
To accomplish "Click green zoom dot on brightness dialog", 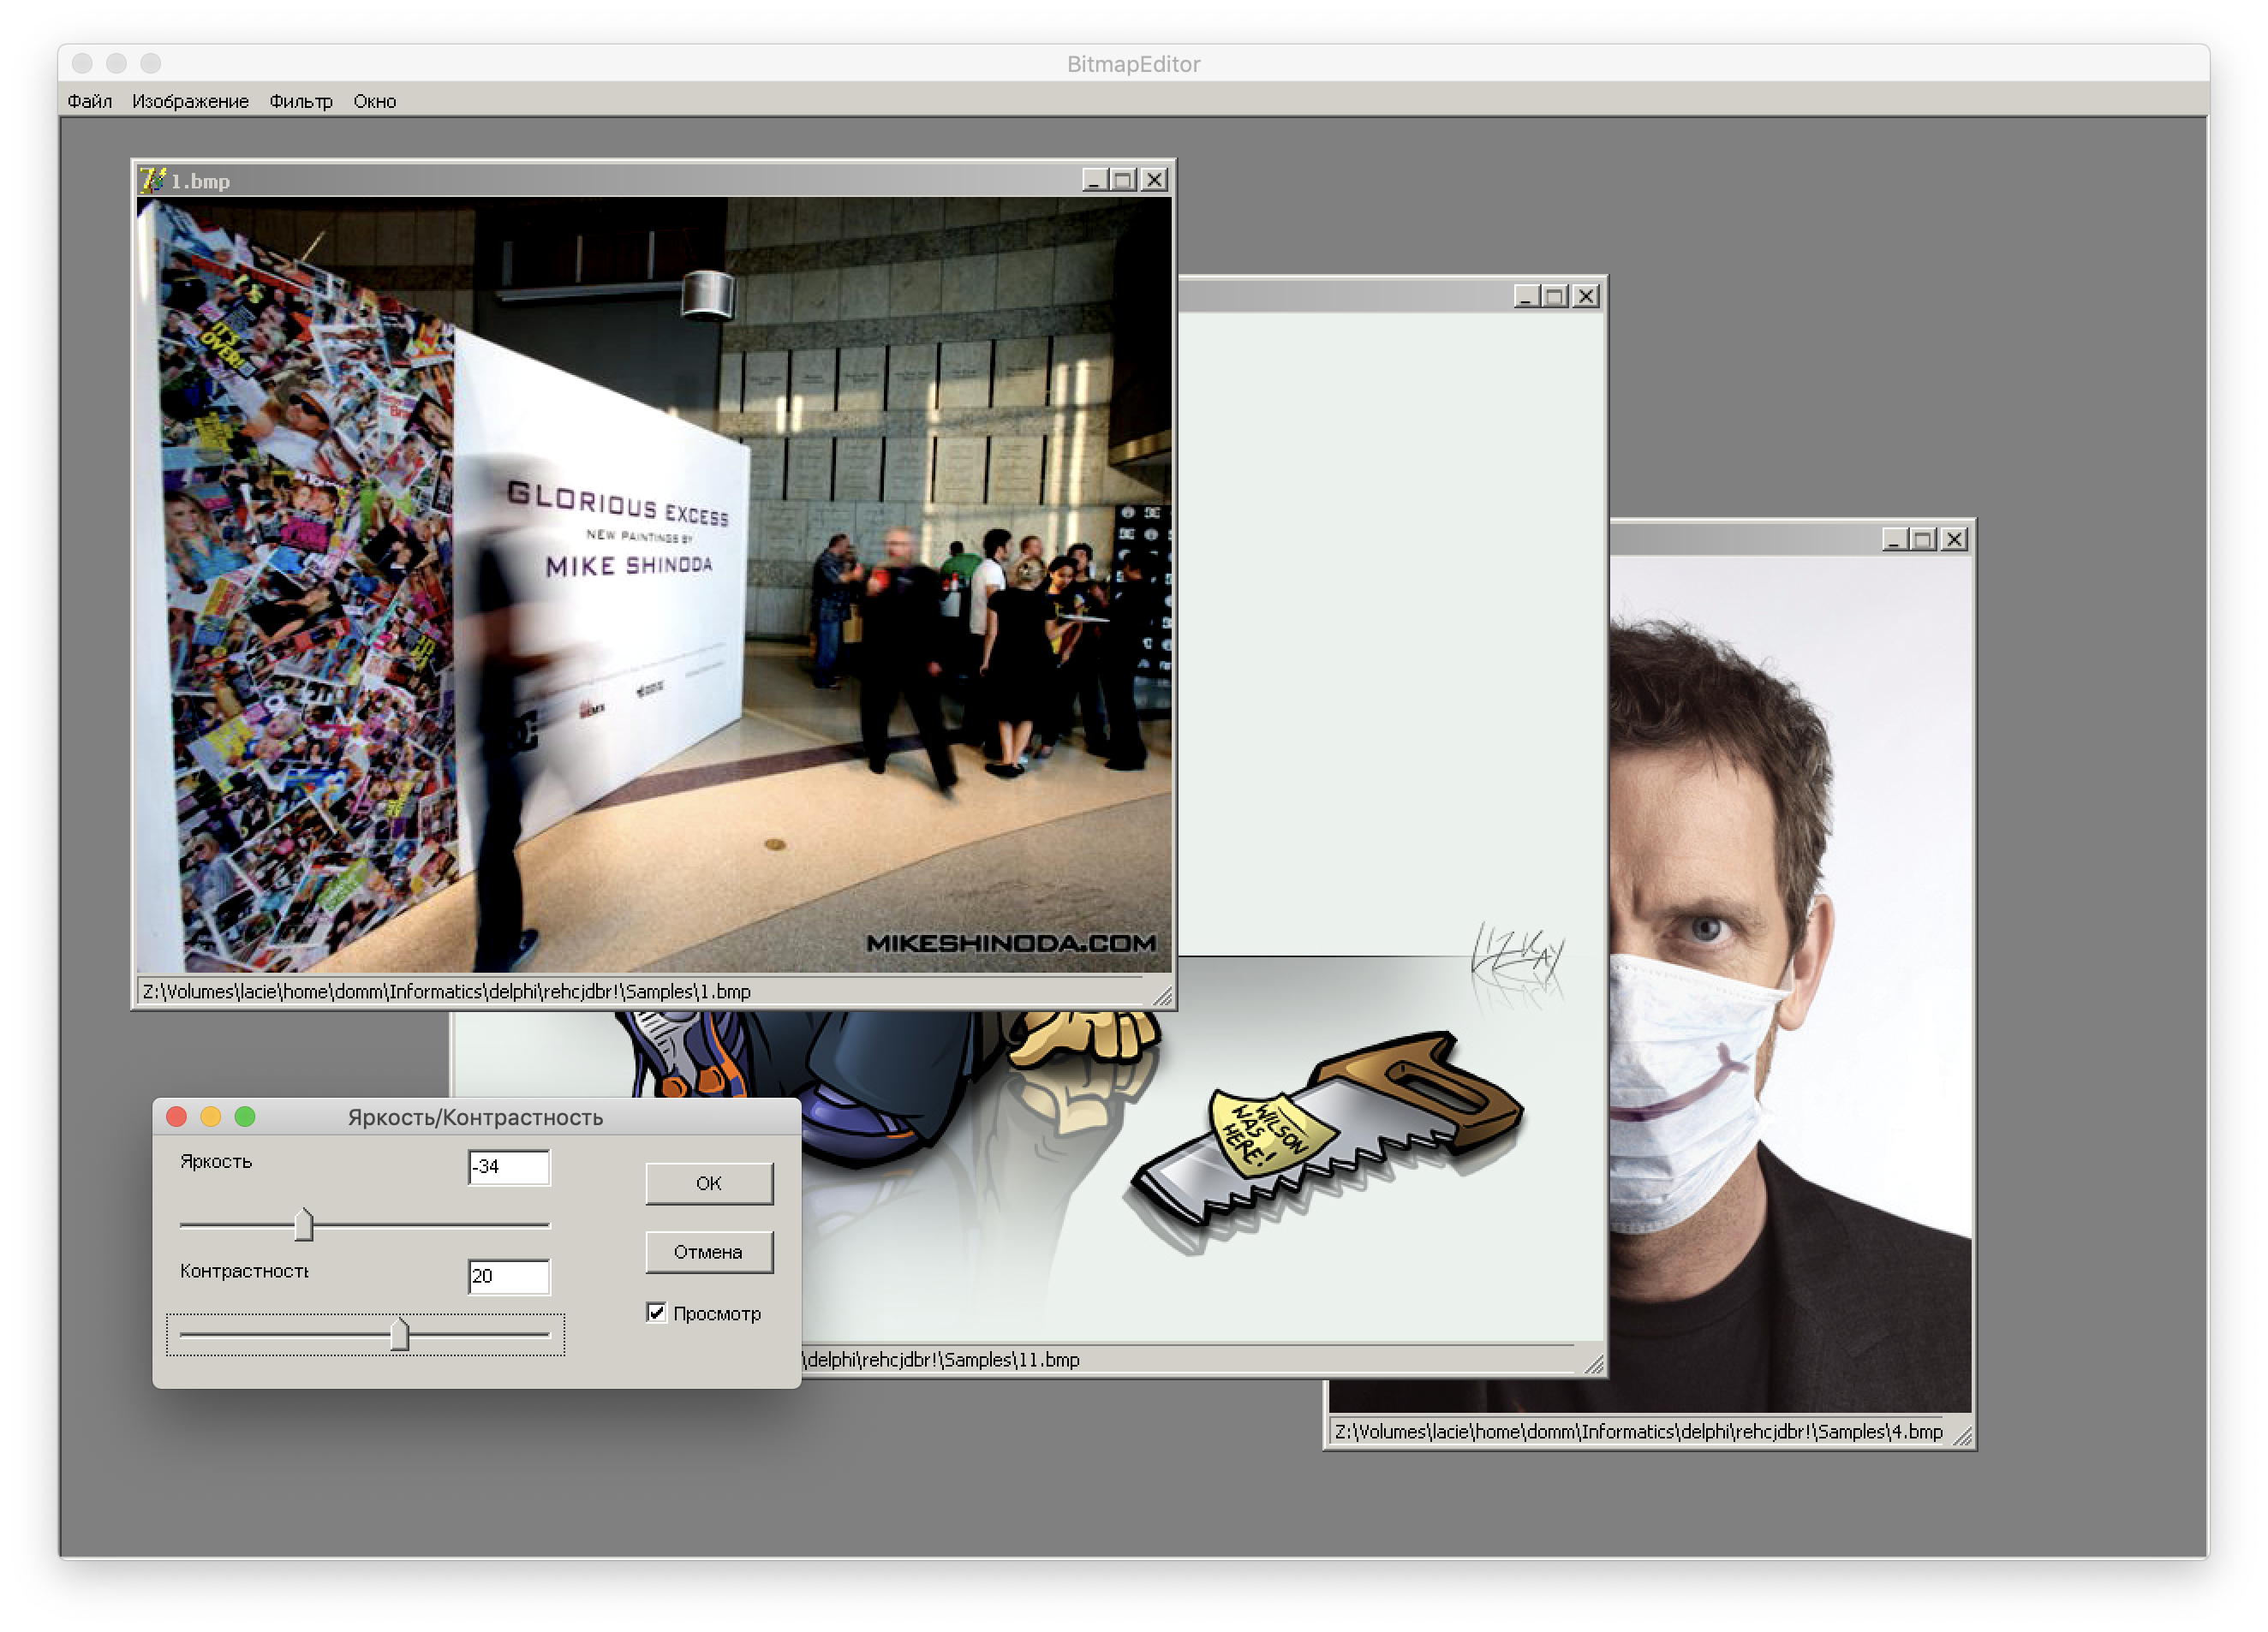I will pyautogui.click(x=245, y=1117).
